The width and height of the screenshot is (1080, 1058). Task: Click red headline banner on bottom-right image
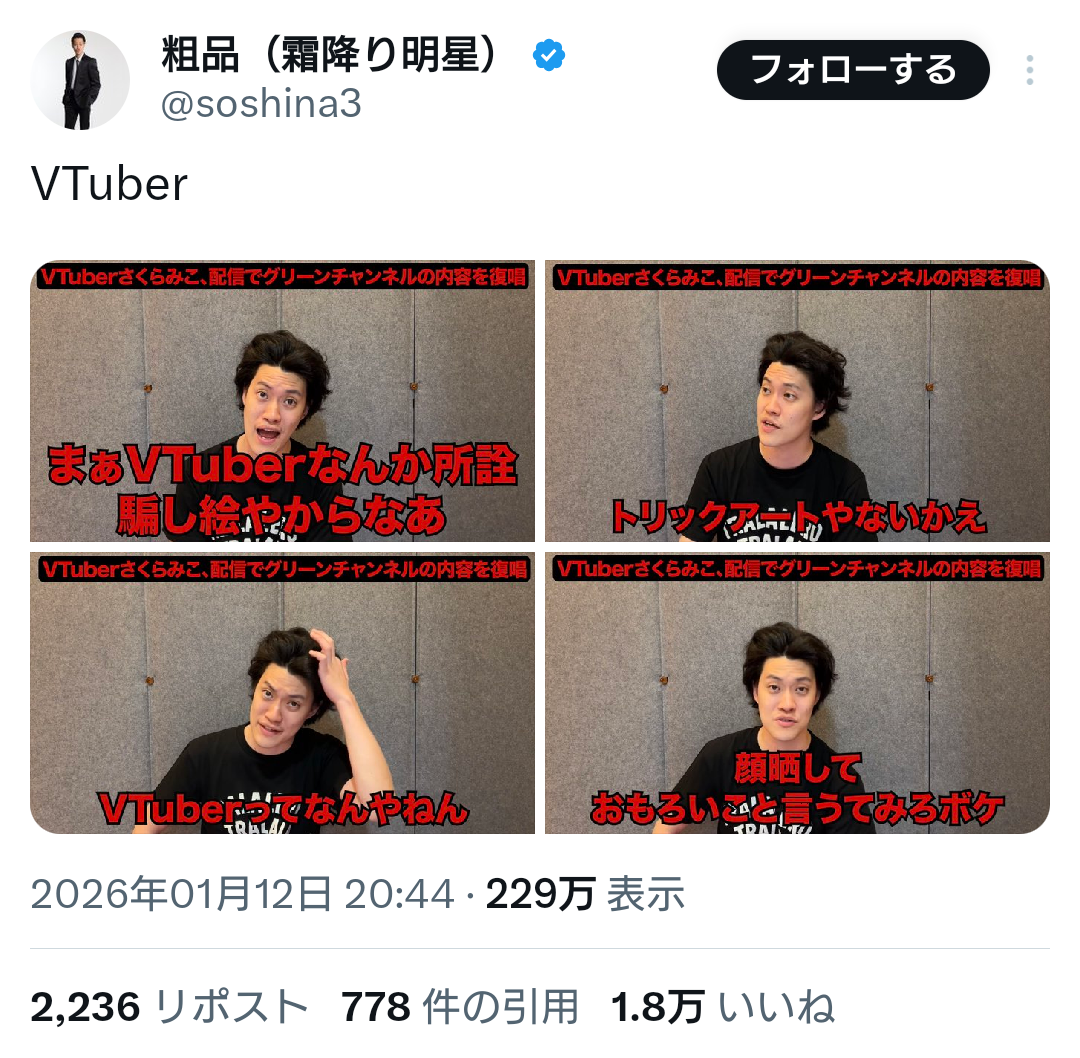tap(798, 568)
